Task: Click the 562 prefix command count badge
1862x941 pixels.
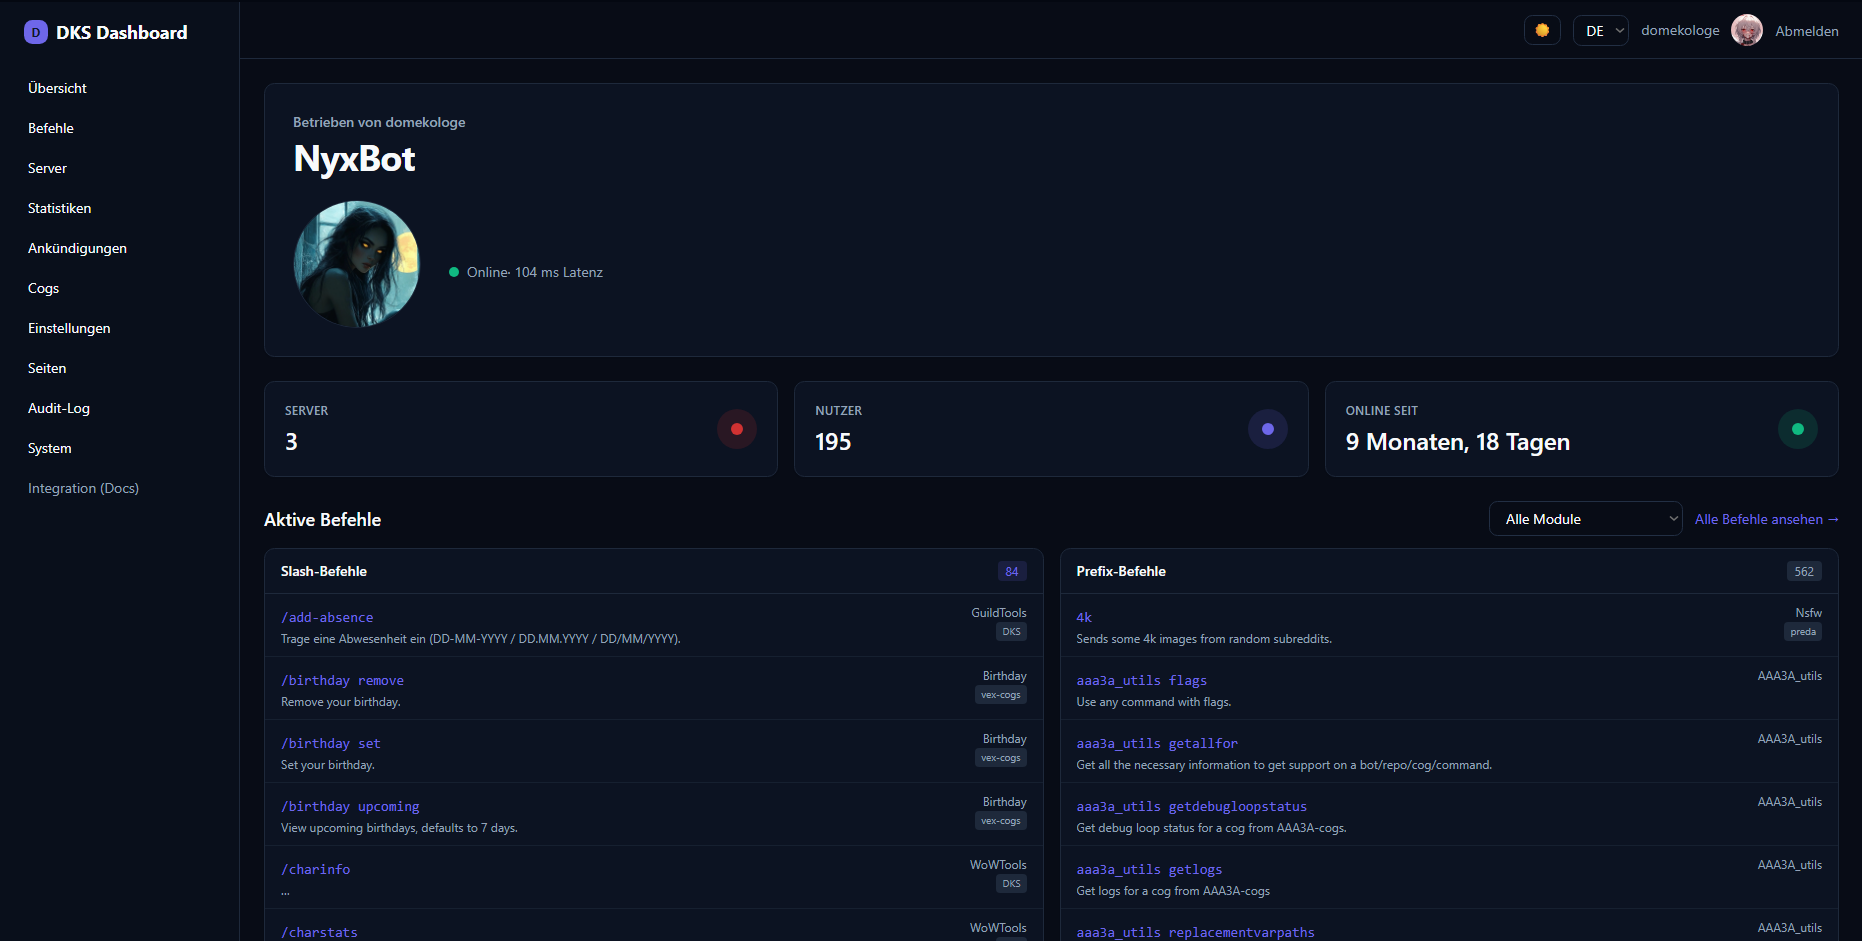Action: (1804, 571)
